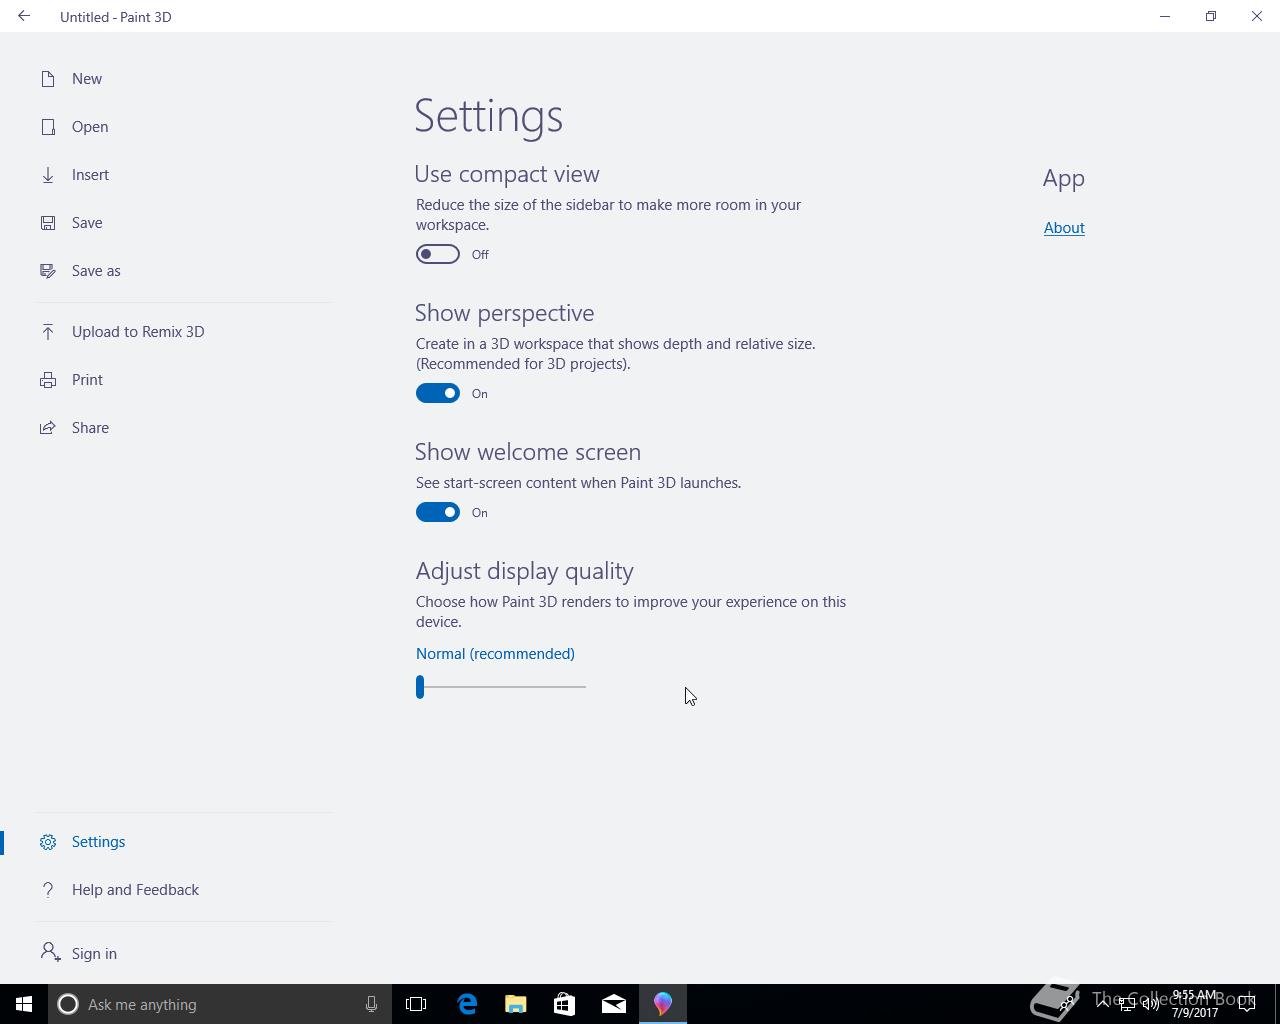Click the Print printer icon

[x=48, y=380]
